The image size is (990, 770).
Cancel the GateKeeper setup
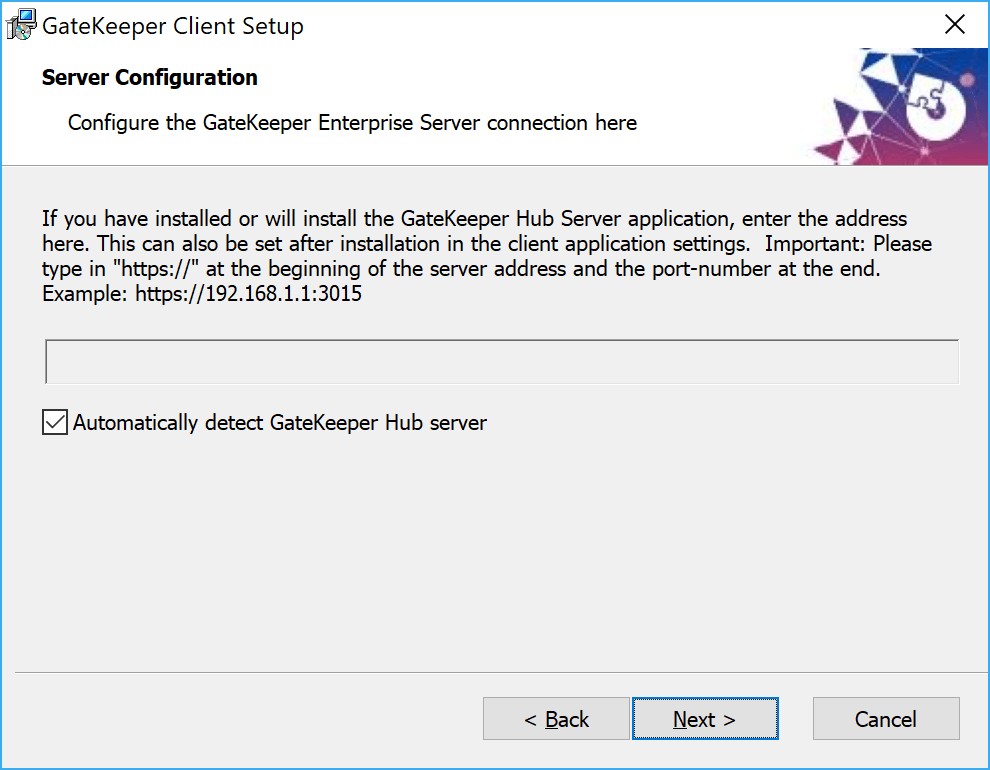885,719
